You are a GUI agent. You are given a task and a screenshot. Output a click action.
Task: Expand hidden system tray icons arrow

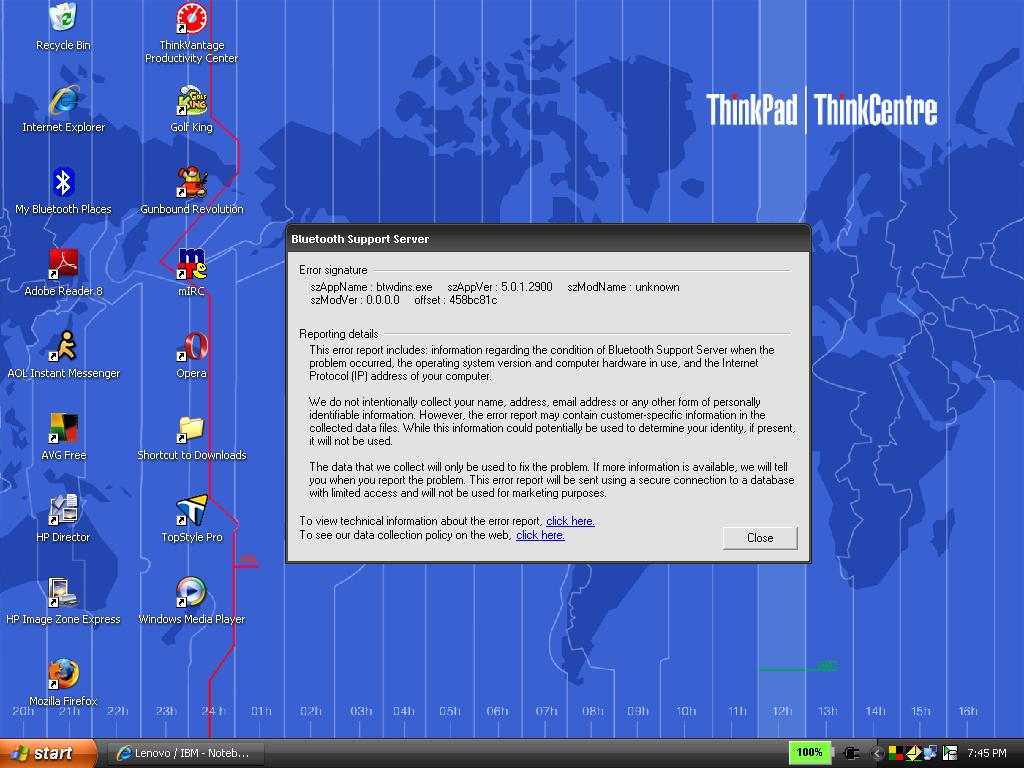[x=877, y=753]
